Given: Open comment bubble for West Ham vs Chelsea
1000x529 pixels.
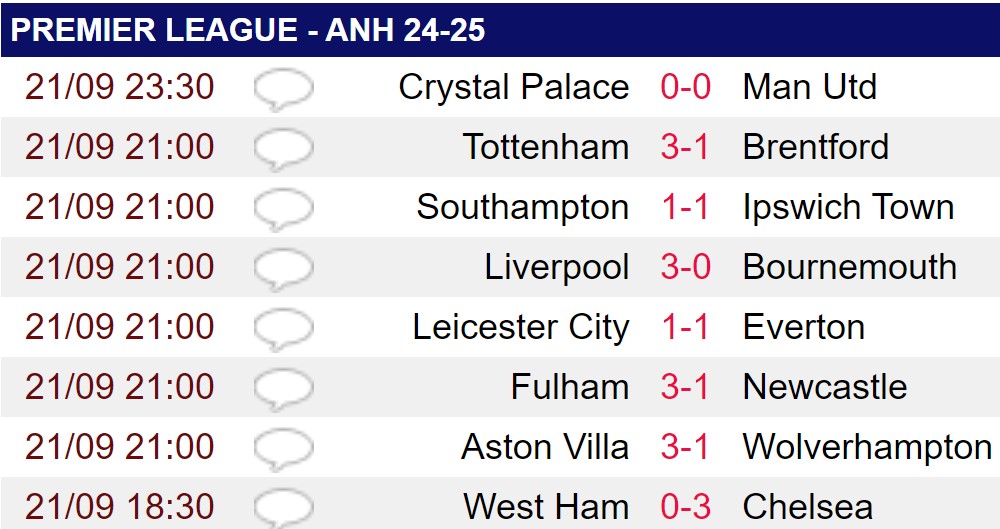Looking at the screenshot, I should [283, 509].
